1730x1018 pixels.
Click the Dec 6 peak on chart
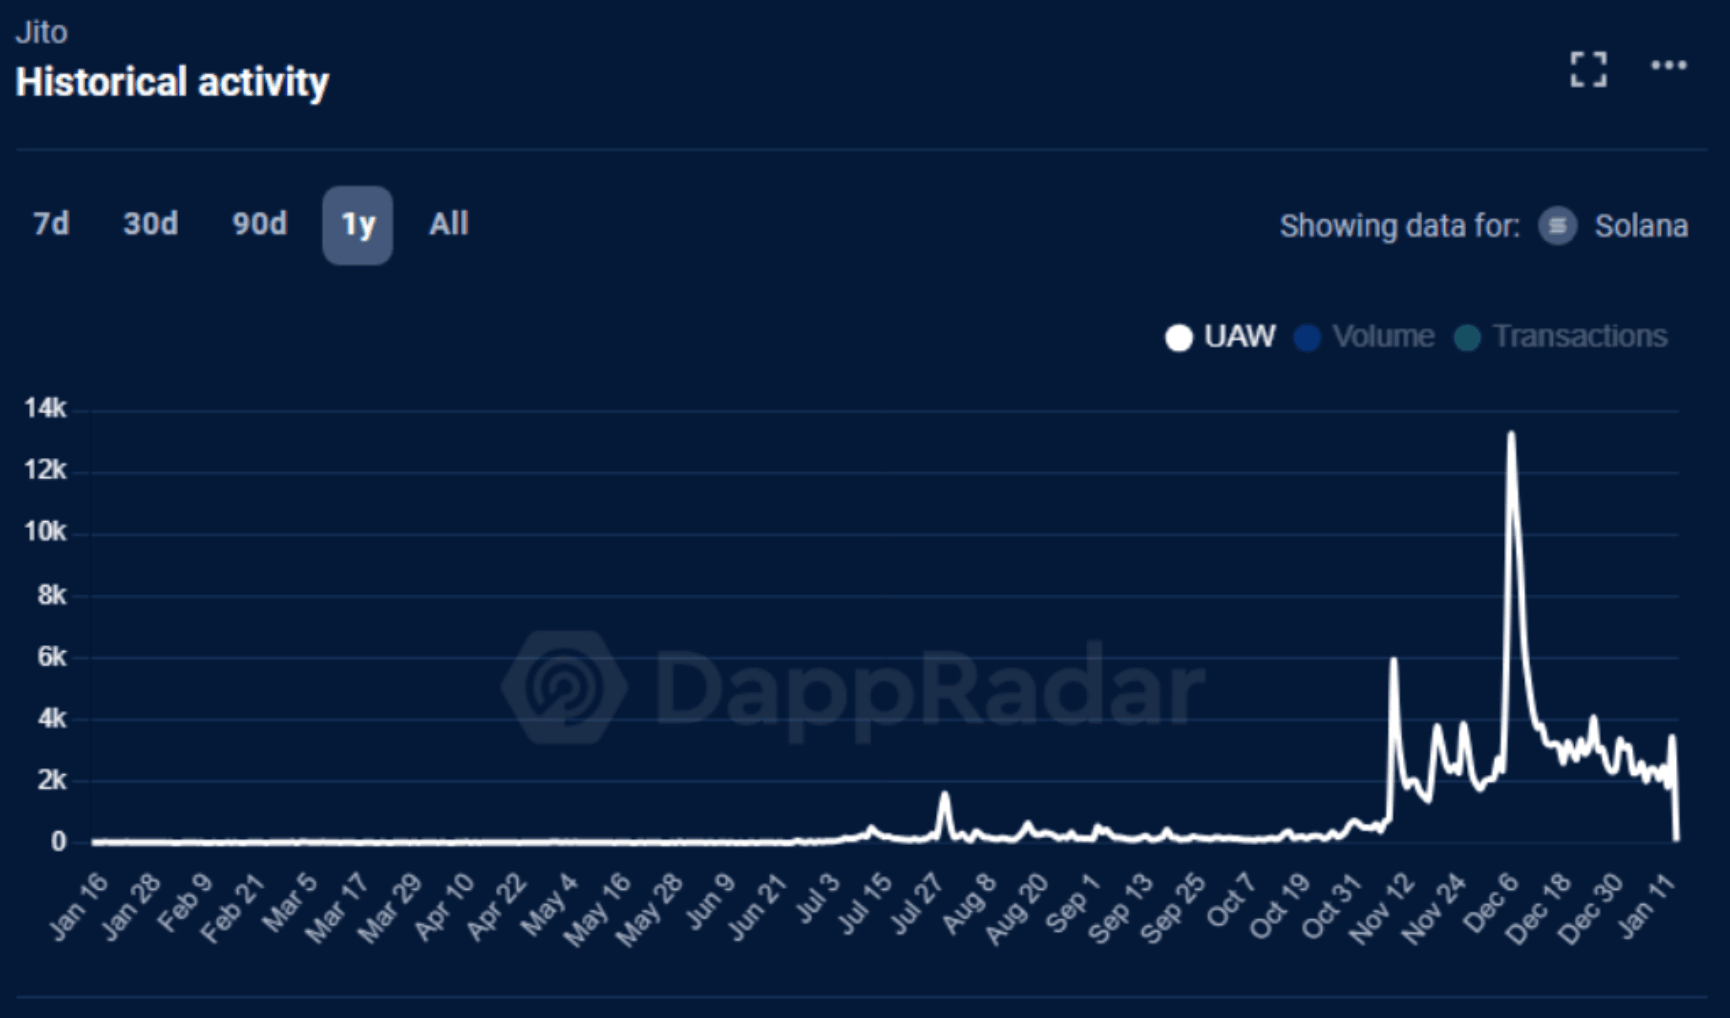tap(1511, 434)
